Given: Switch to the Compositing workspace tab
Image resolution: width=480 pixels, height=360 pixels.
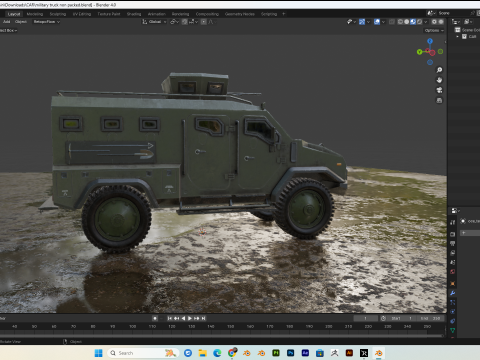Looking at the screenshot, I should coord(207,14).
